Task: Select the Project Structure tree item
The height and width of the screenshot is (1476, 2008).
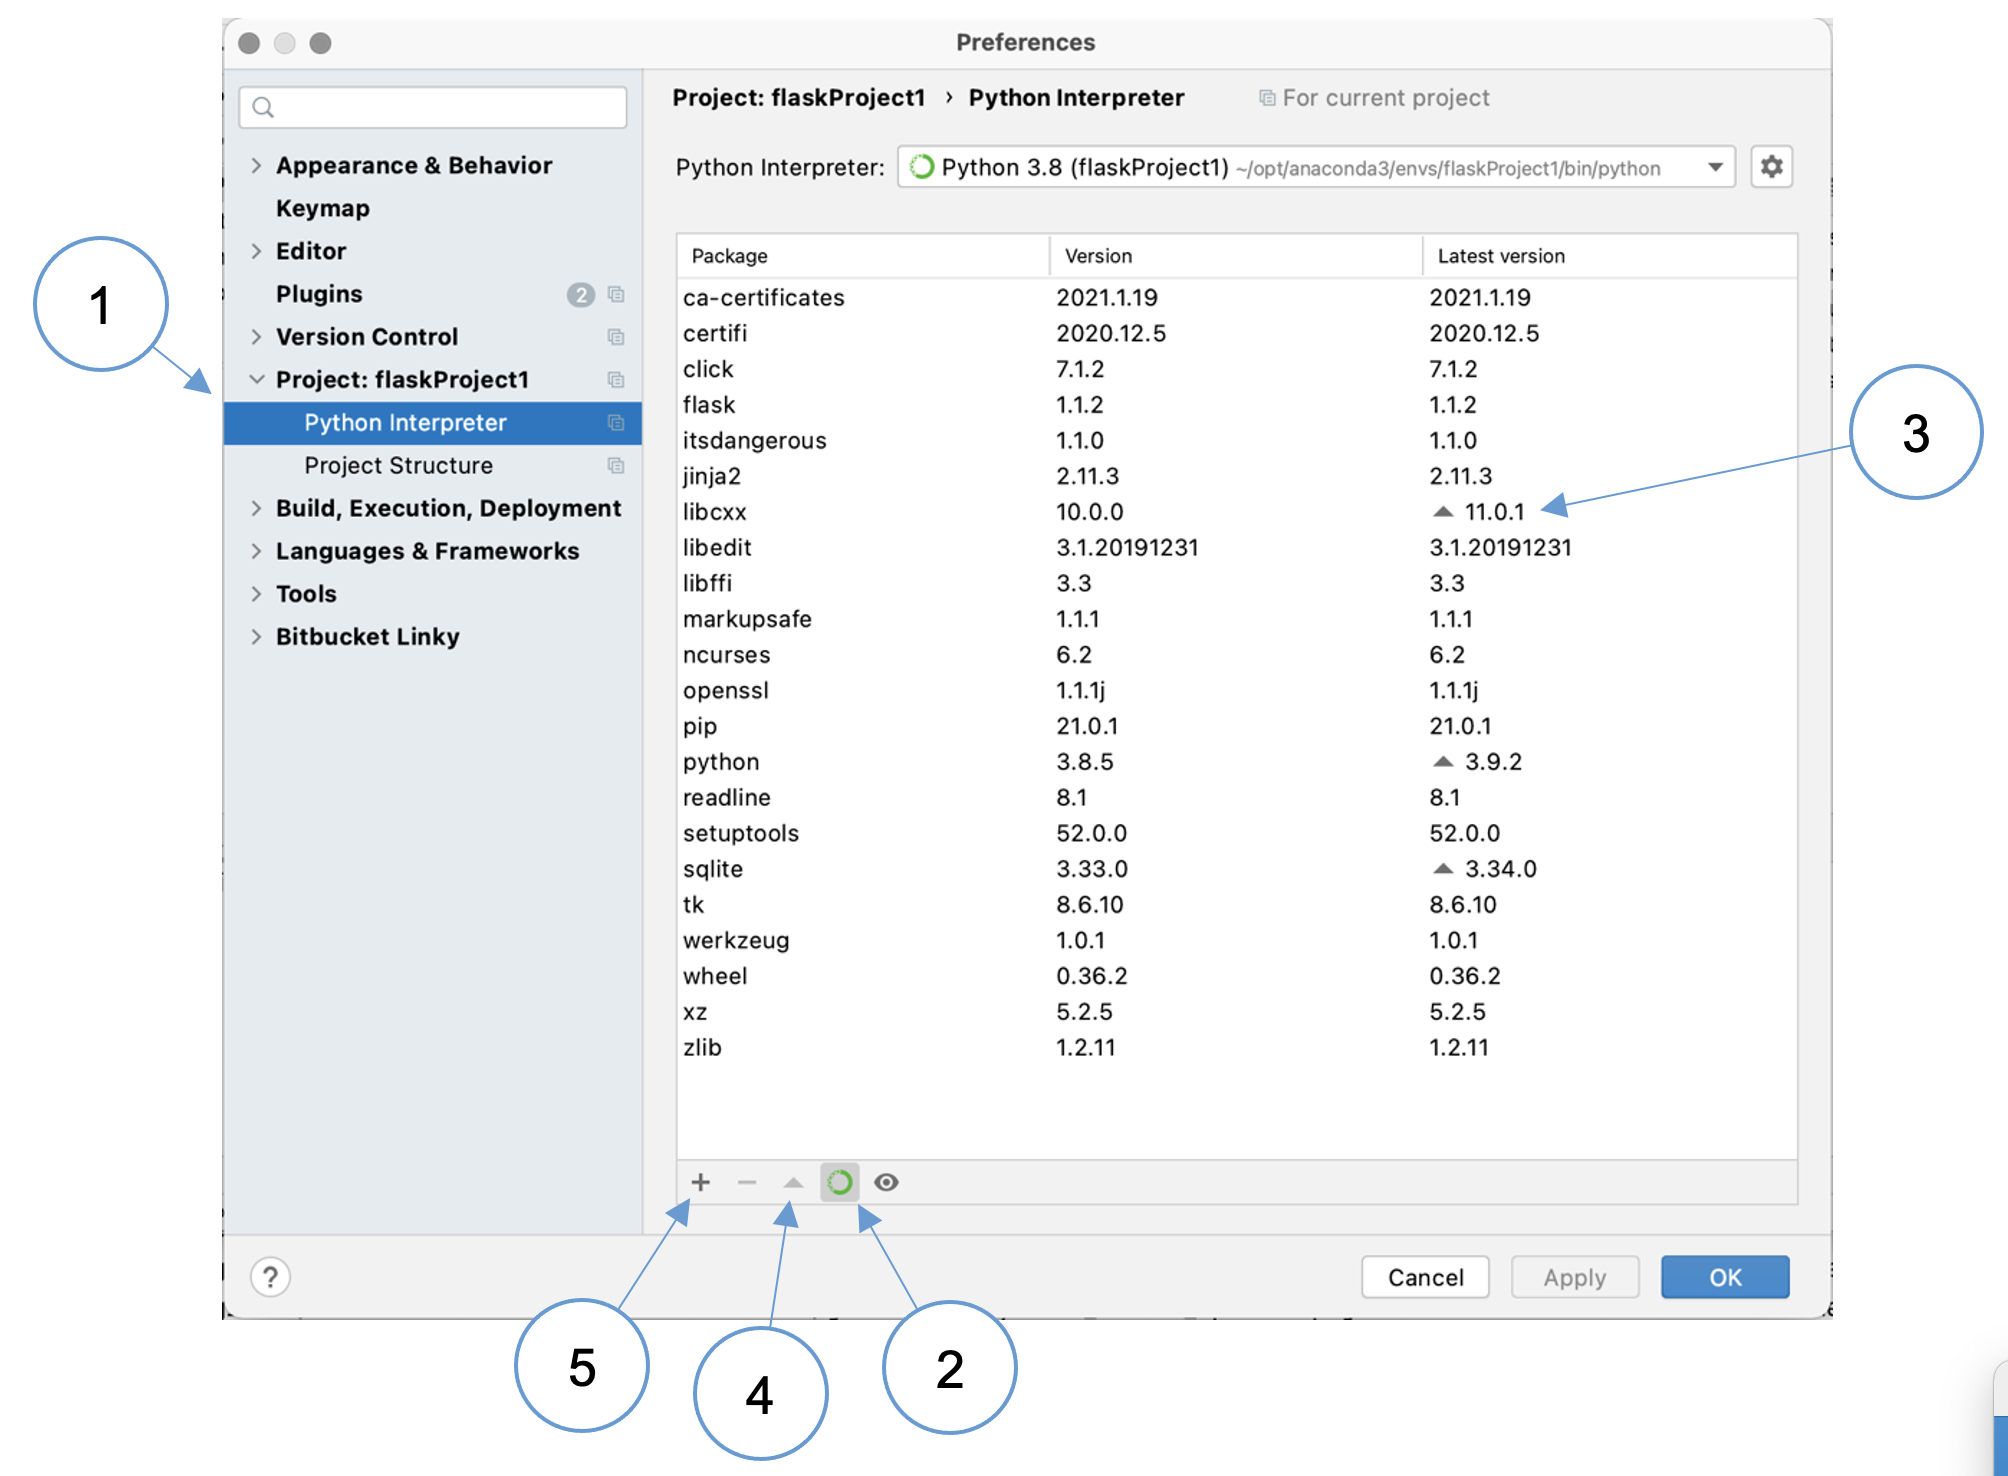Action: click(x=398, y=463)
